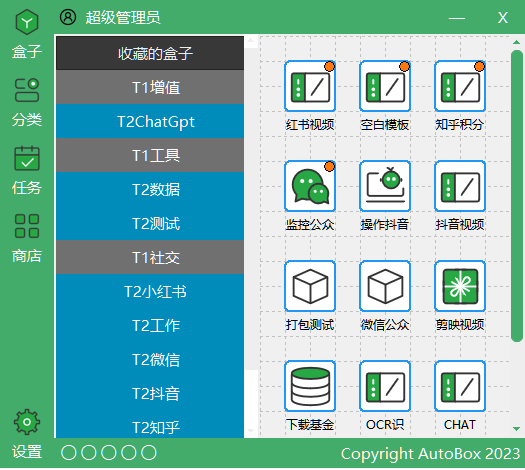525x470 pixels.
Task: Open the 盒子 box section icon
Action: [27, 22]
